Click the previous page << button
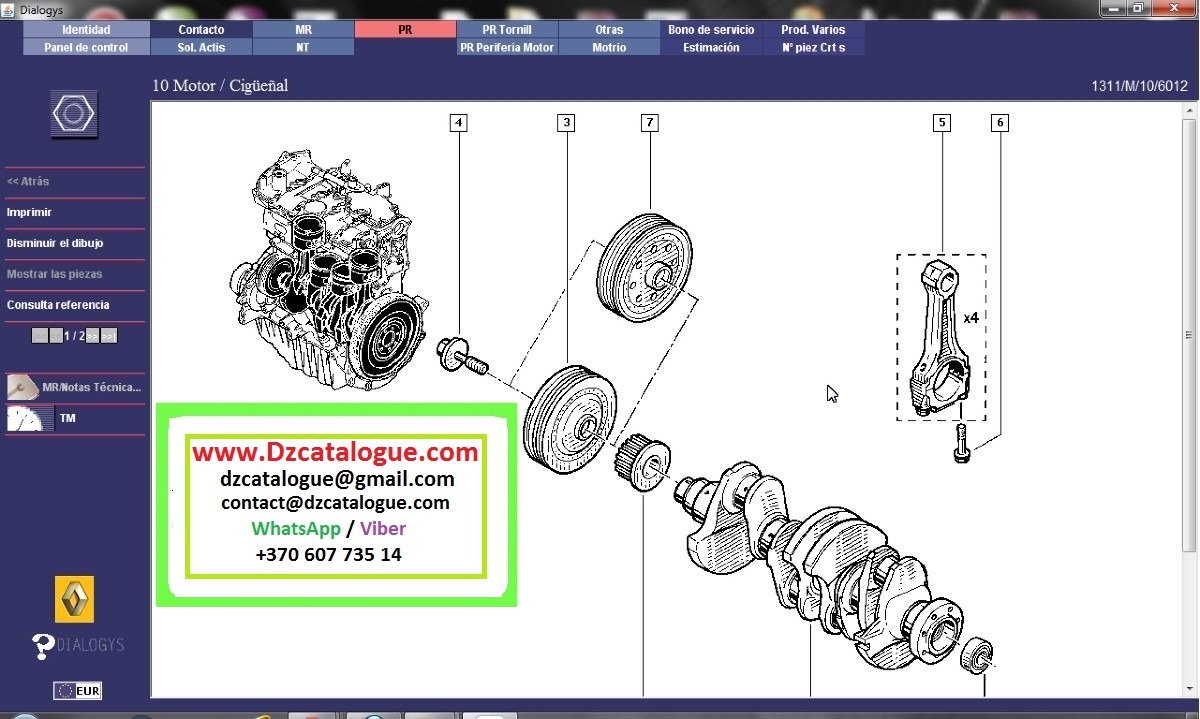 click(x=56, y=336)
